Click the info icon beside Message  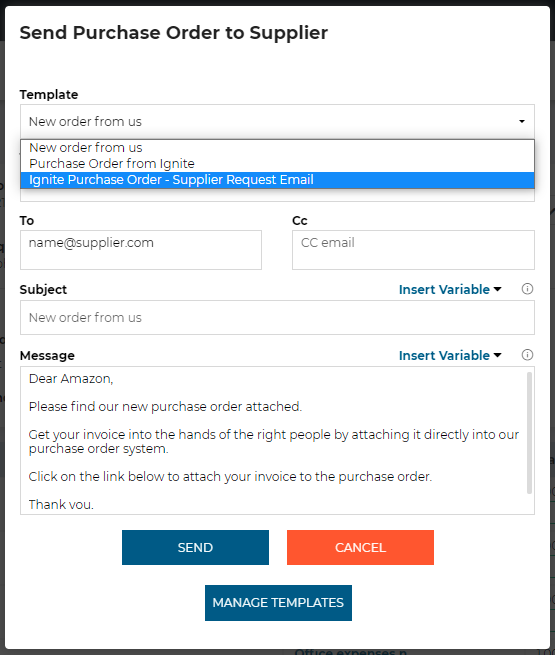(527, 355)
